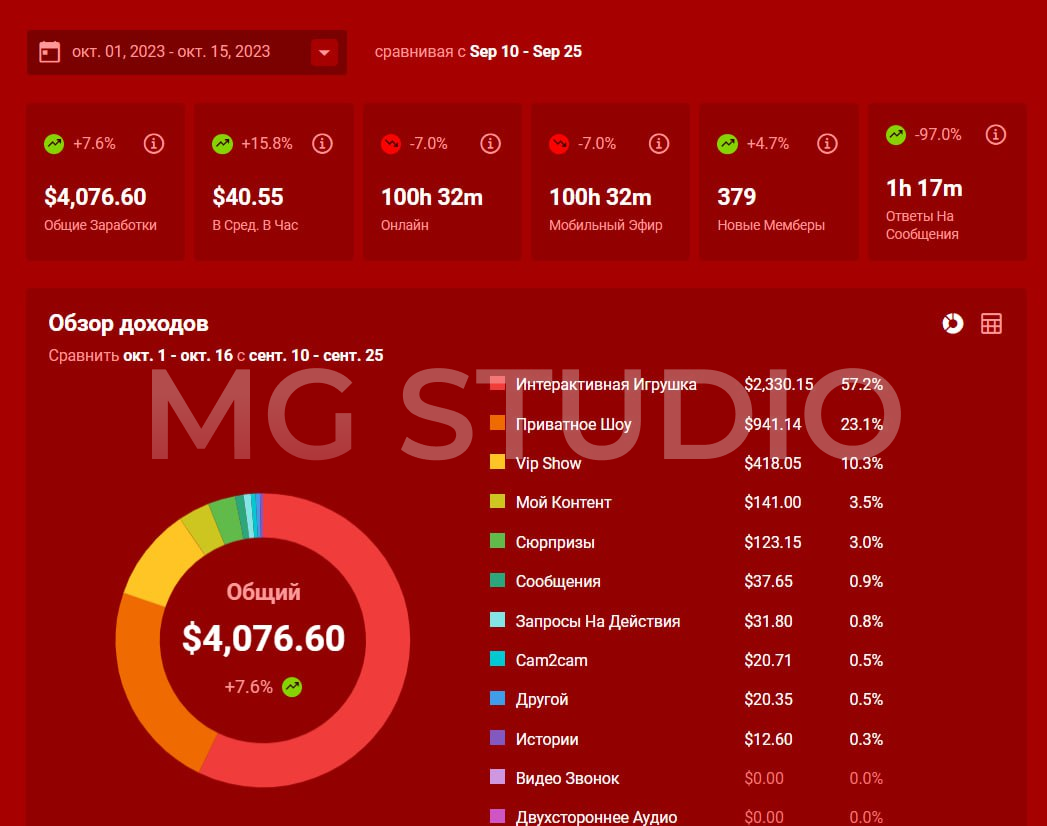Click the calendar icon in date picker
This screenshot has width=1047, height=826.
pos(50,52)
